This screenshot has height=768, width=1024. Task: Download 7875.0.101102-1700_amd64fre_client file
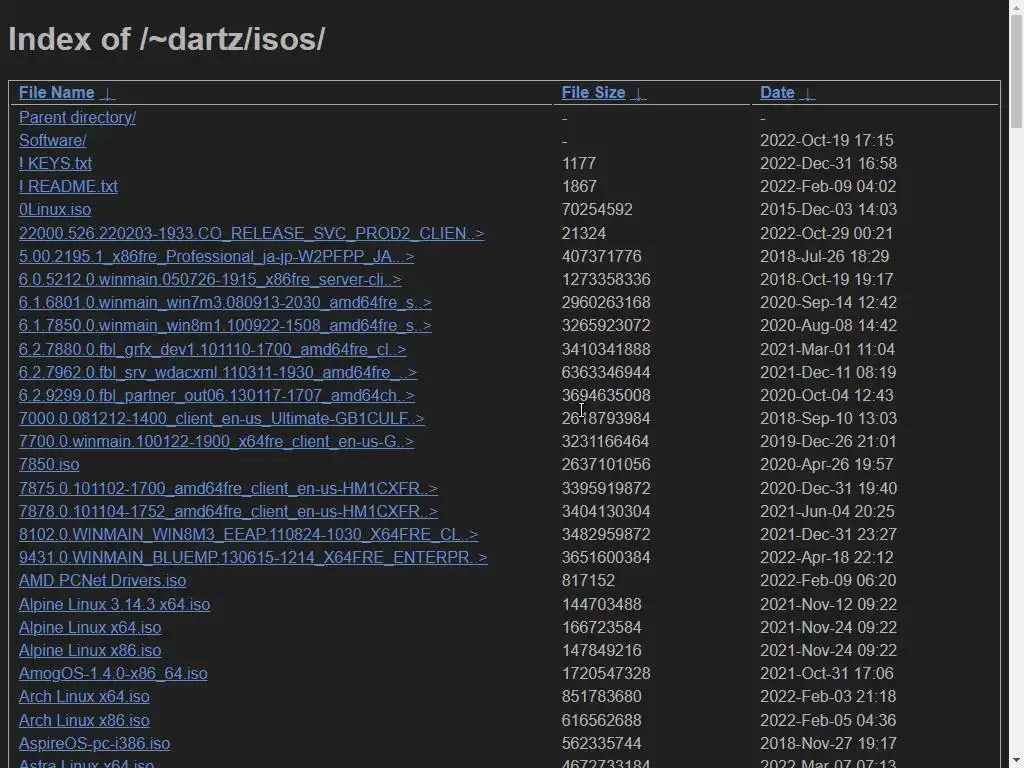(x=229, y=488)
